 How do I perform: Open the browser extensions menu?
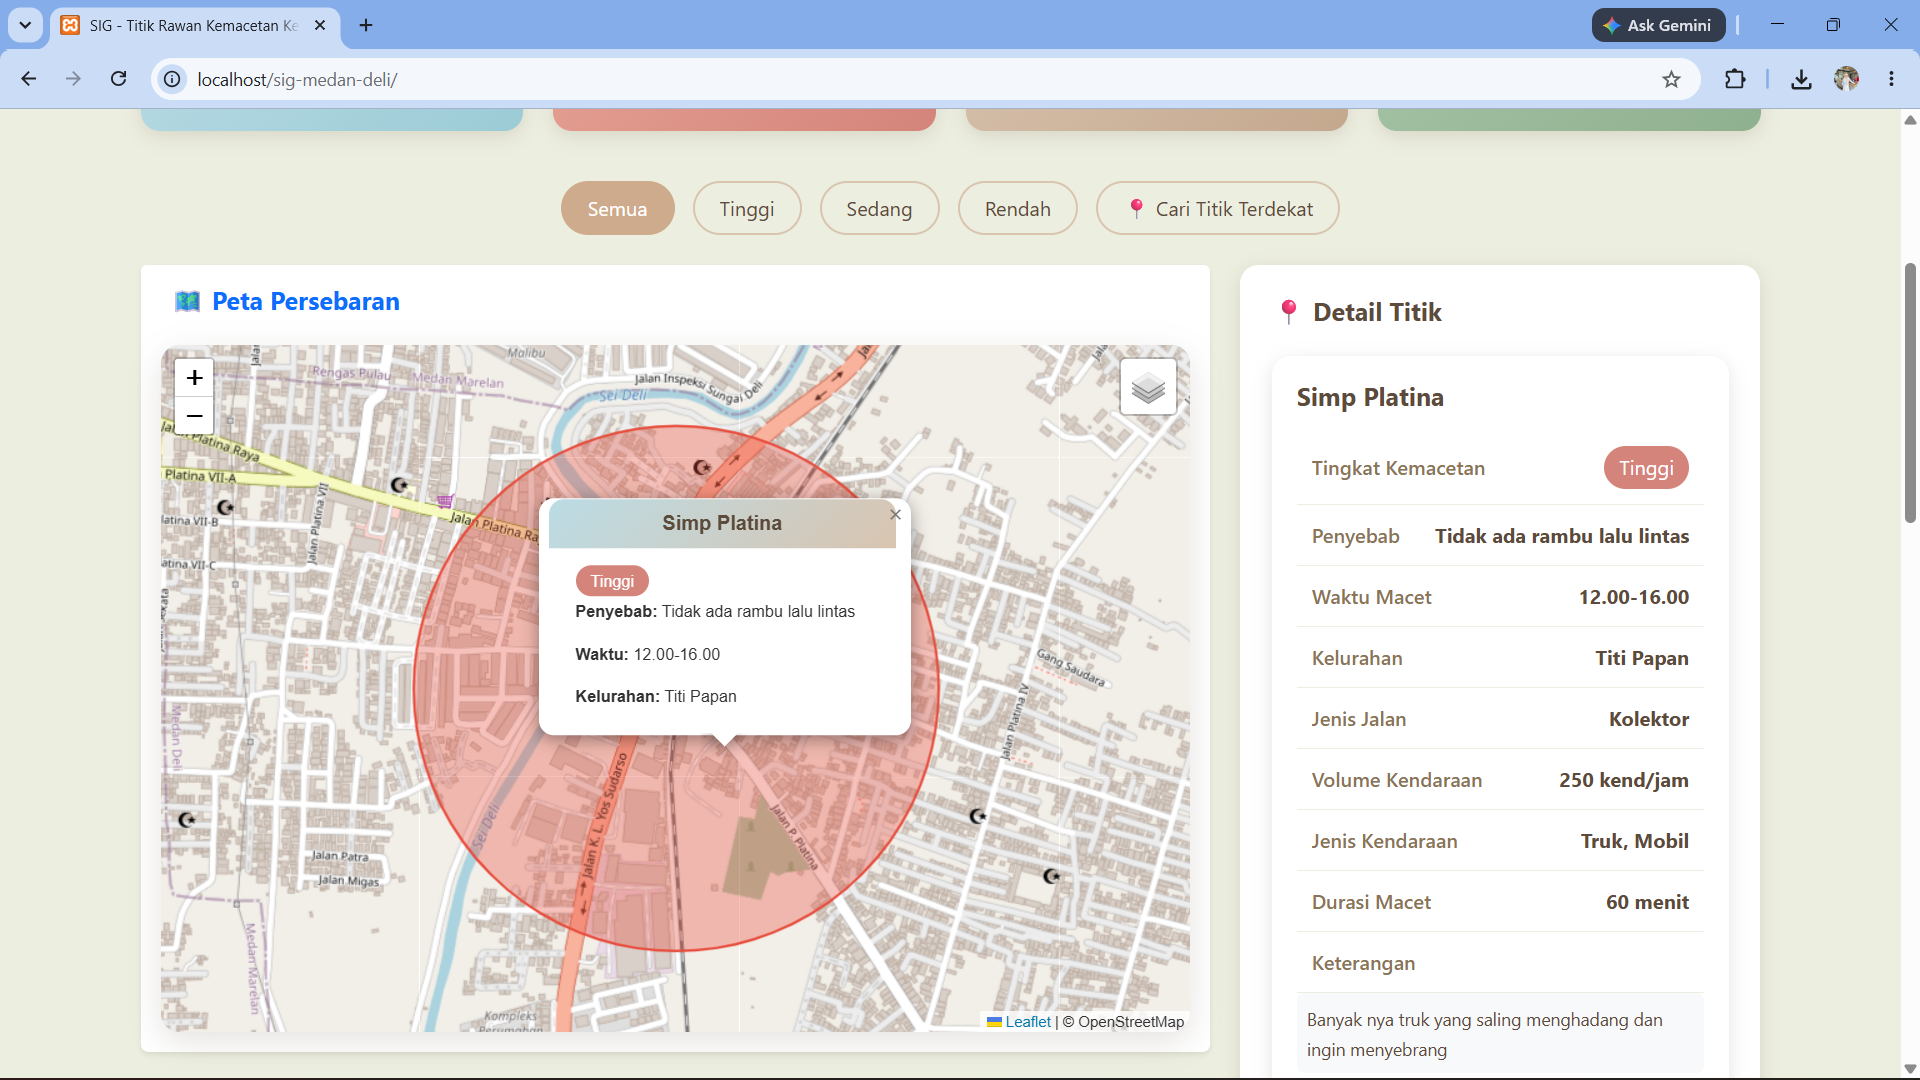point(1735,79)
